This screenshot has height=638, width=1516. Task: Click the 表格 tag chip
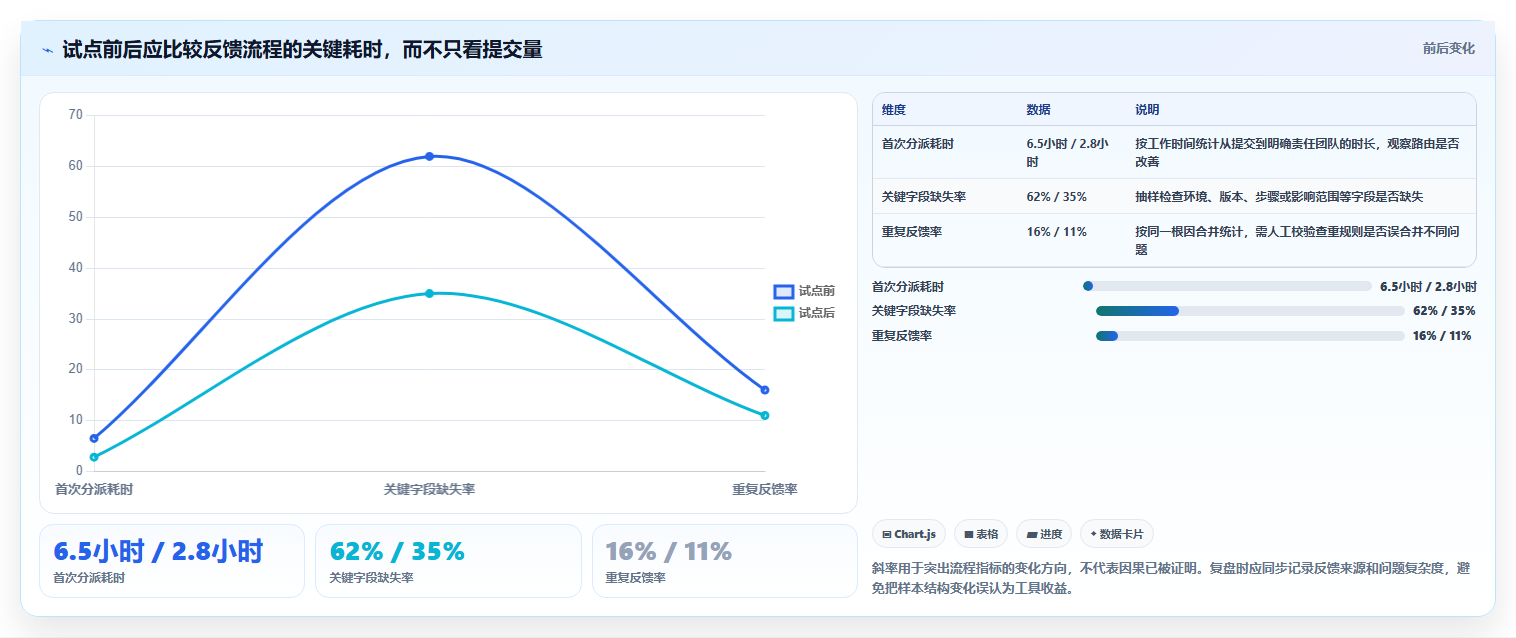coord(981,534)
